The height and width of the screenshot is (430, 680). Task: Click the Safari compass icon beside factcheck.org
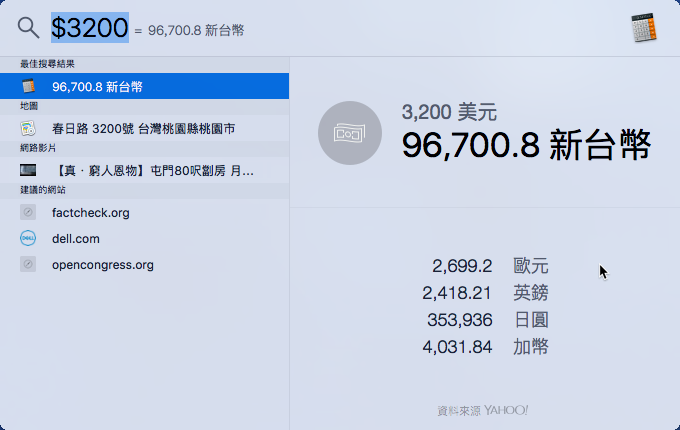pos(28,212)
